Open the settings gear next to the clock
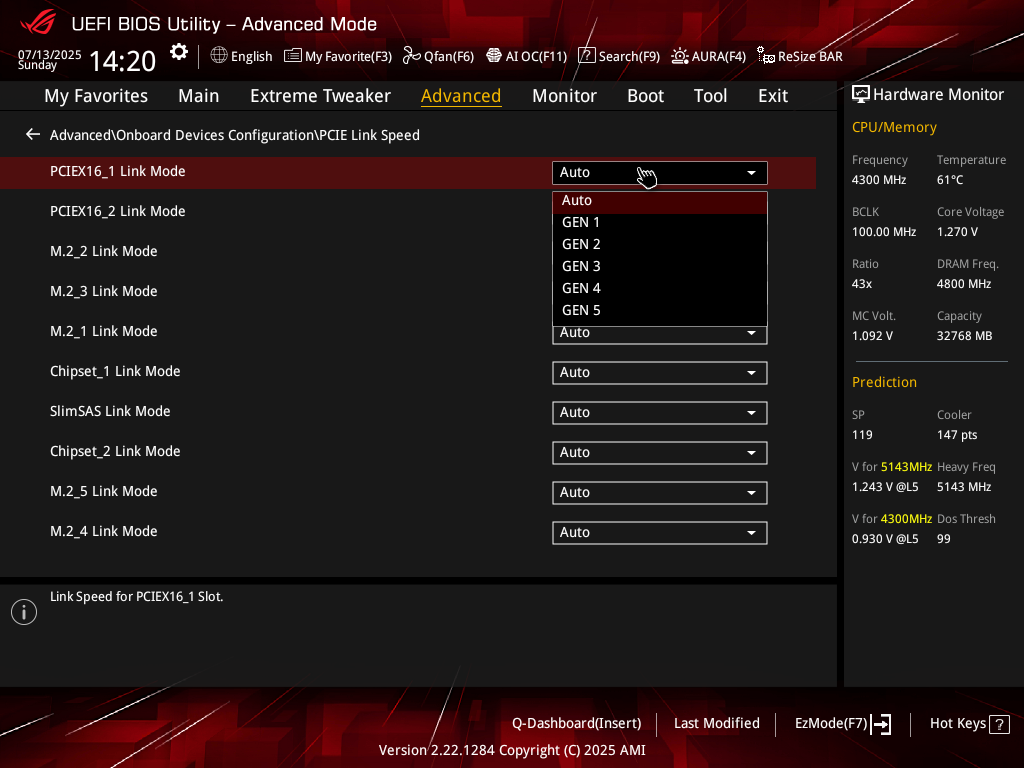The height and width of the screenshot is (768, 1024). coord(179,52)
